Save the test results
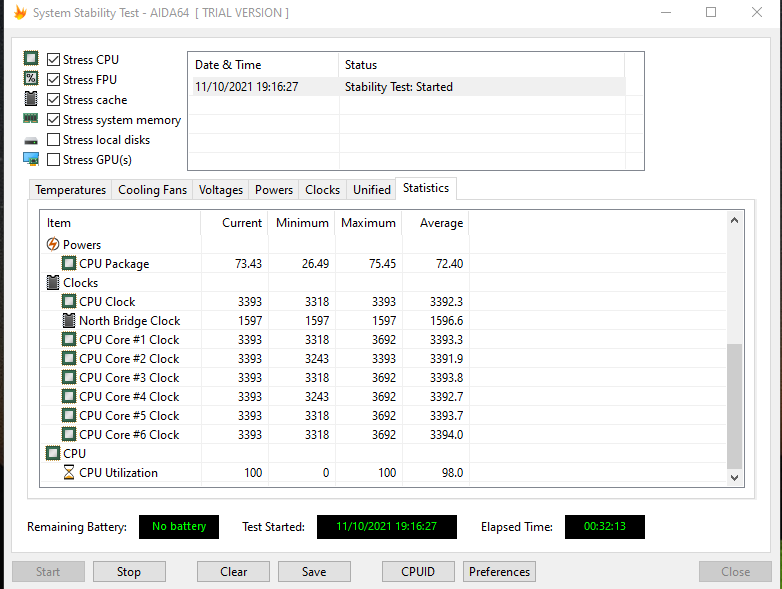 314,572
